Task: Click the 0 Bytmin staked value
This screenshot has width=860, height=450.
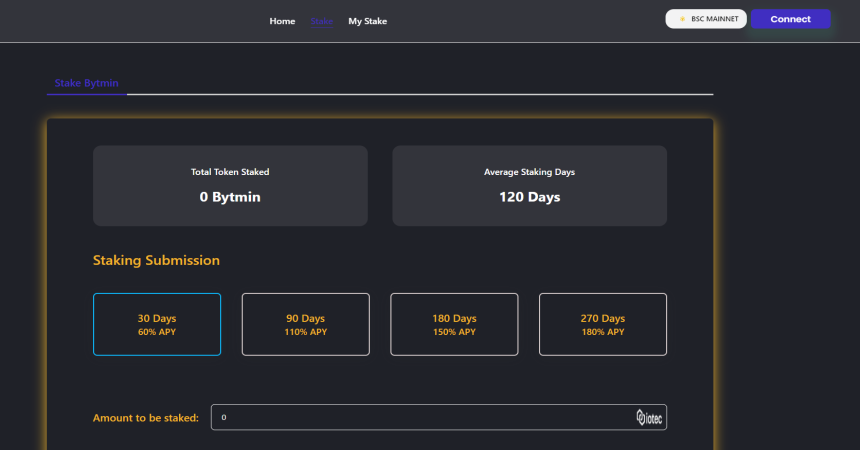Action: click(x=230, y=197)
